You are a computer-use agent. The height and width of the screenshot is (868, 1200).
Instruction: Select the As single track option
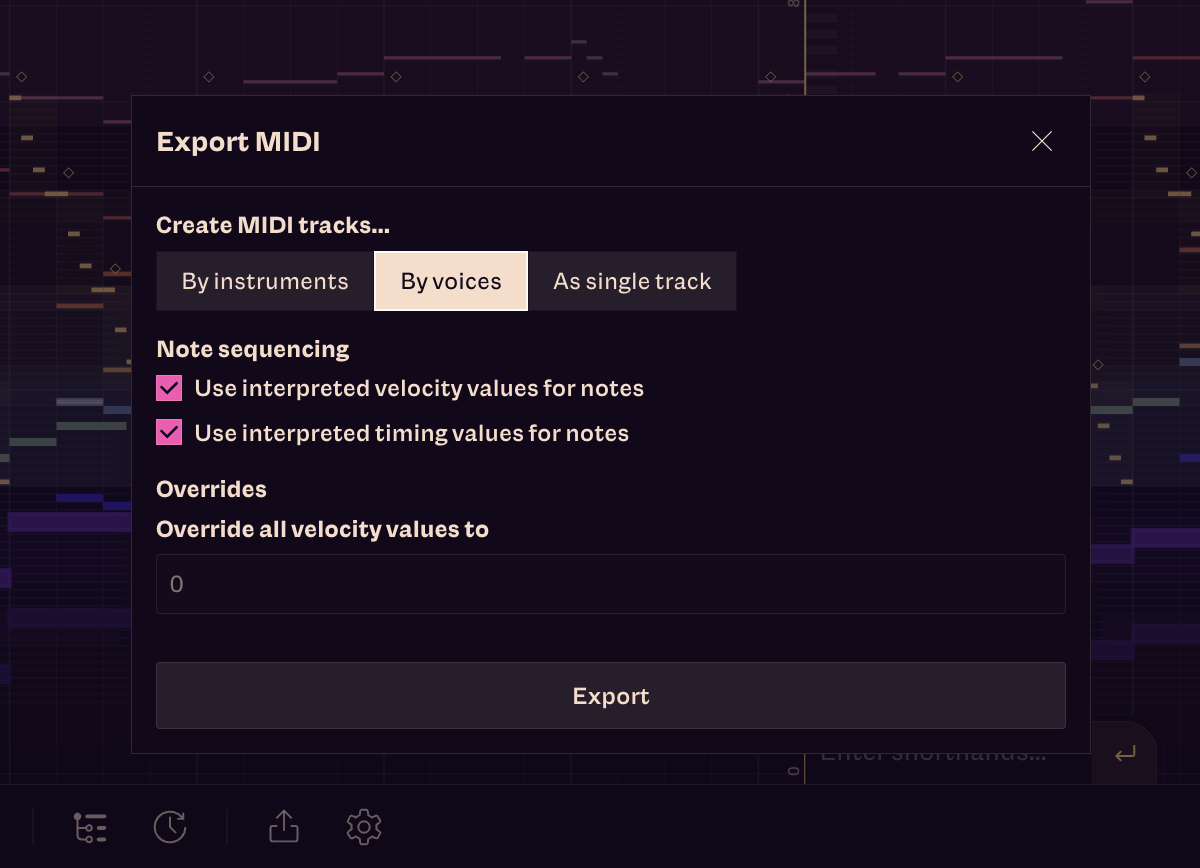(x=632, y=281)
